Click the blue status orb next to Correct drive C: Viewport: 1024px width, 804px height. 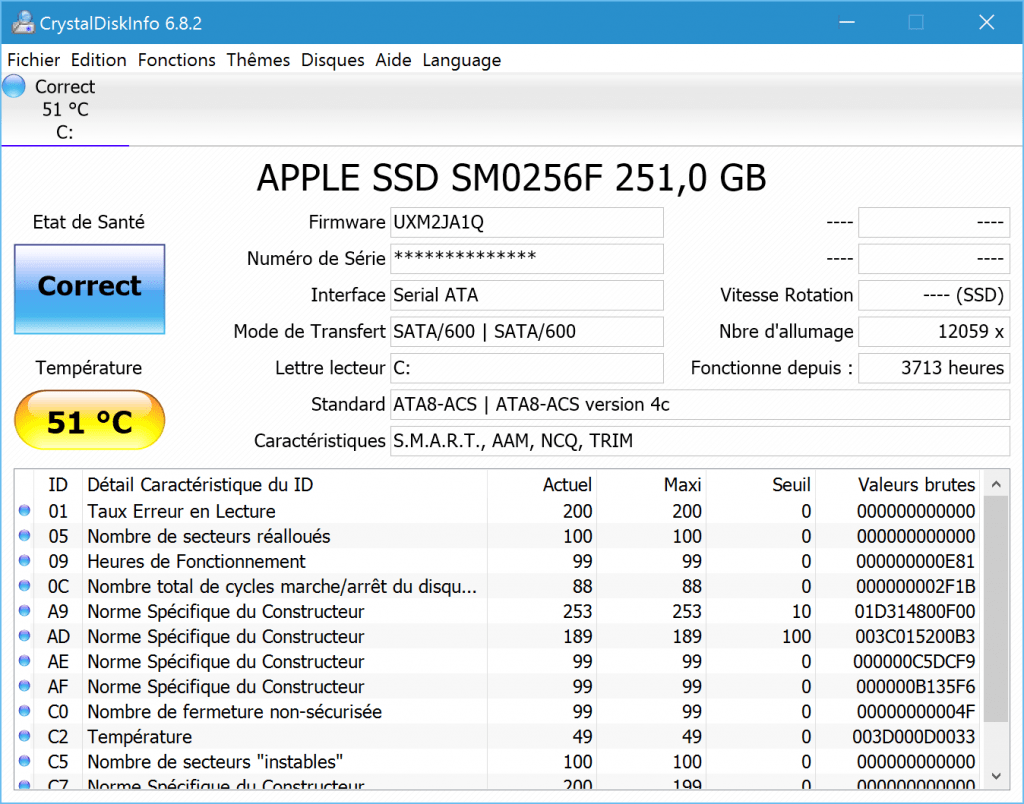[14, 86]
